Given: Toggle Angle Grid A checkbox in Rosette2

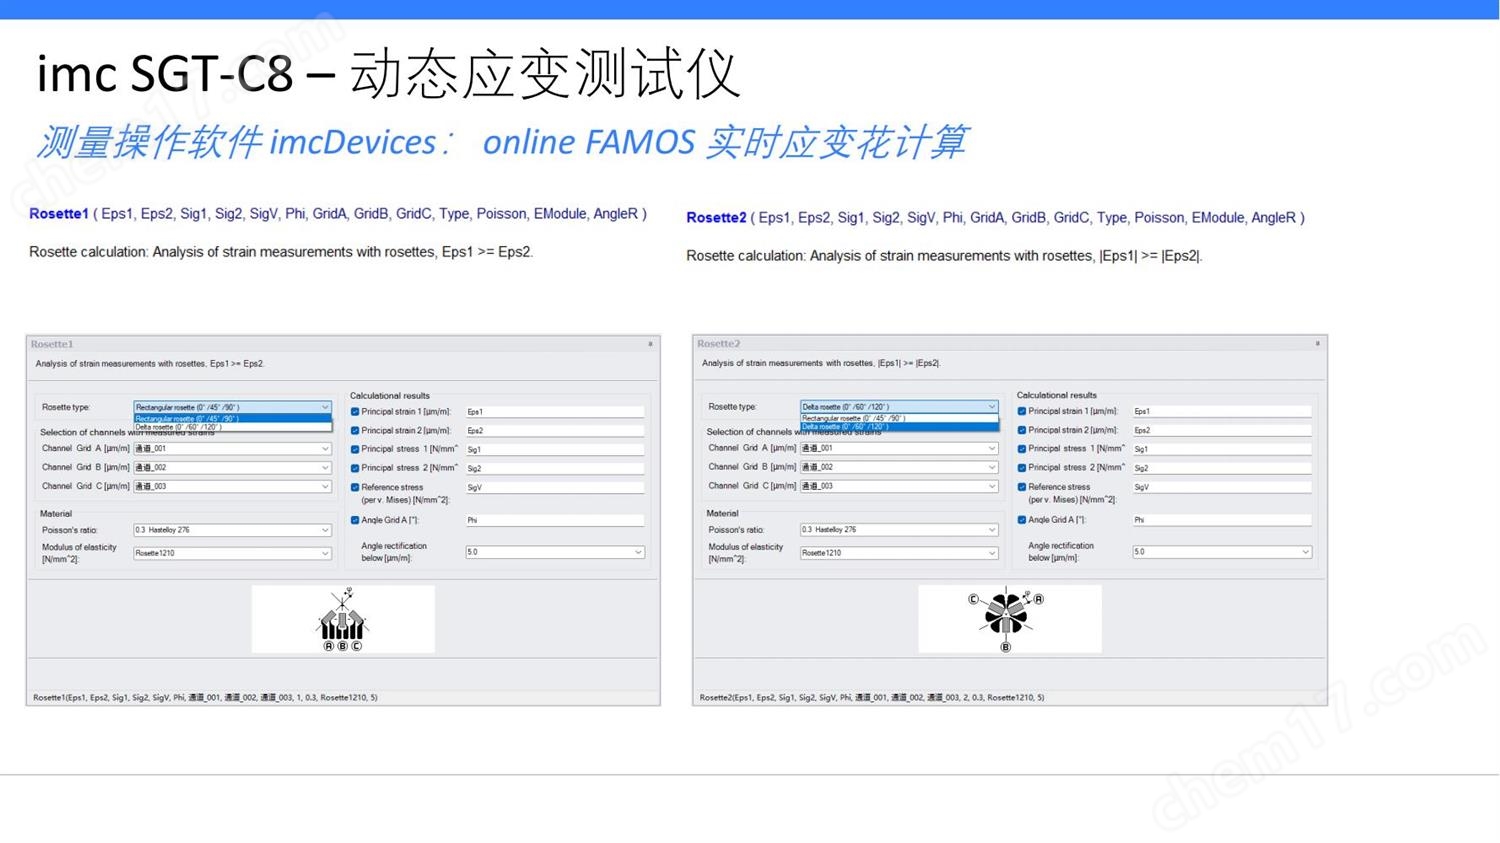Looking at the screenshot, I should (x=1022, y=520).
